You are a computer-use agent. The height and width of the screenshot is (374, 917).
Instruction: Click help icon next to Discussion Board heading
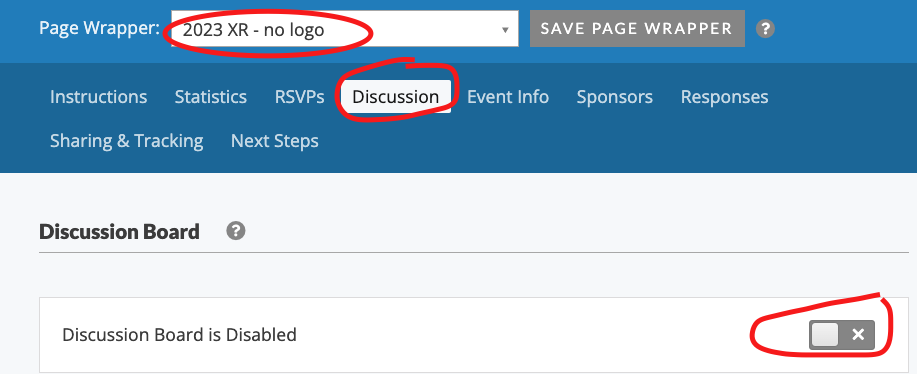tap(236, 231)
